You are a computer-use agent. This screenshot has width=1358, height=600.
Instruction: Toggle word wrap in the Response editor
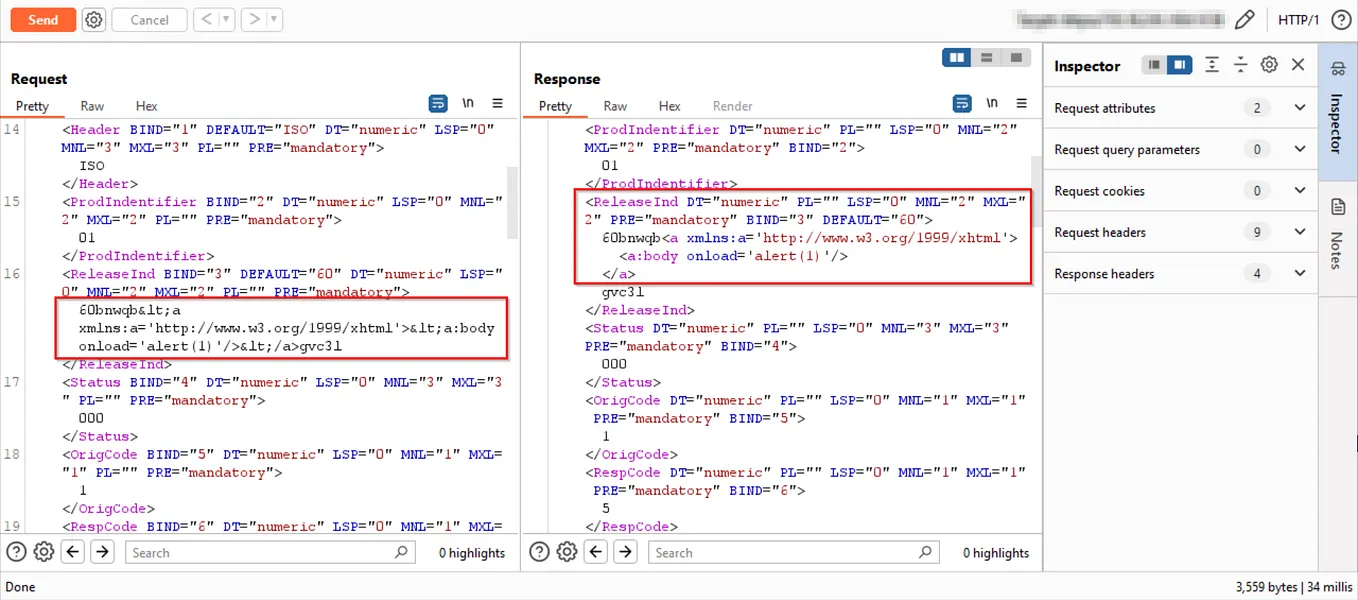click(962, 103)
